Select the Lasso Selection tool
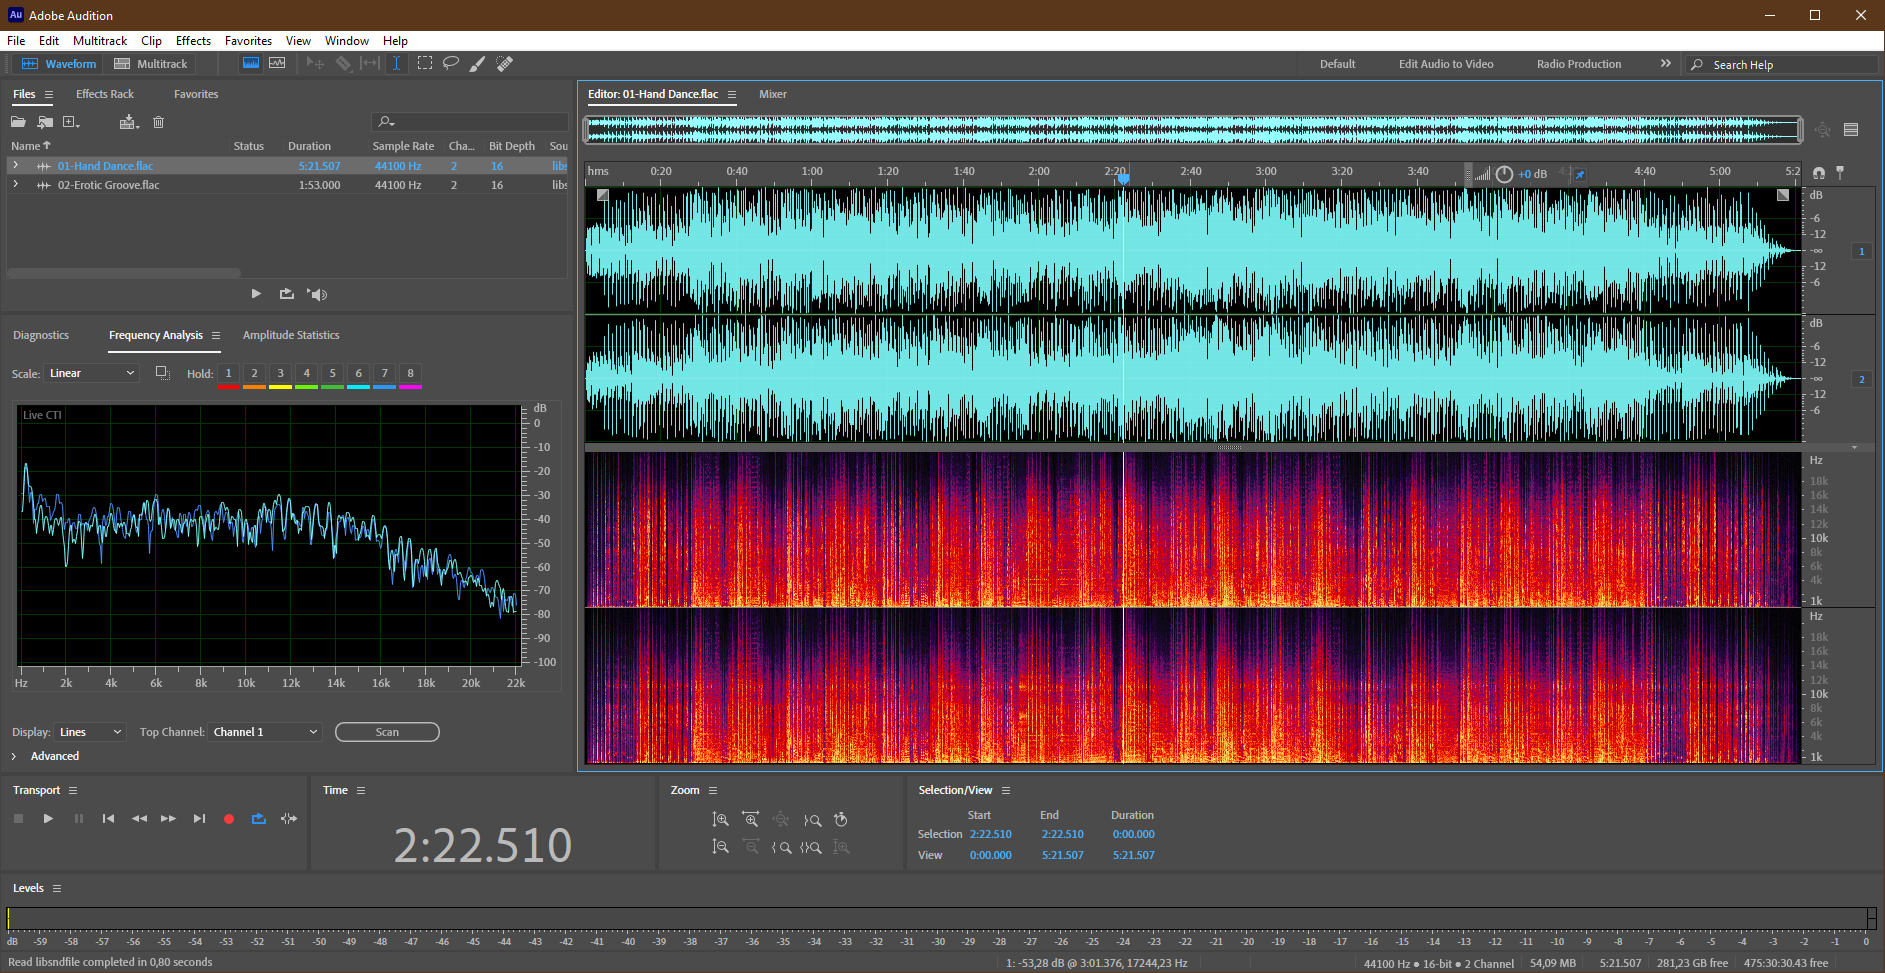1885x973 pixels. point(451,63)
